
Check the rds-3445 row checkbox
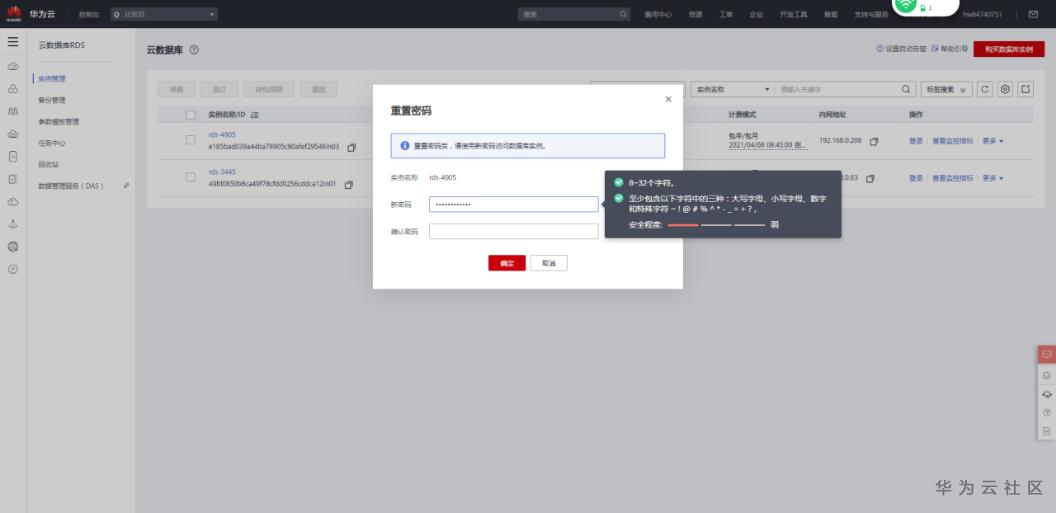tap(191, 177)
